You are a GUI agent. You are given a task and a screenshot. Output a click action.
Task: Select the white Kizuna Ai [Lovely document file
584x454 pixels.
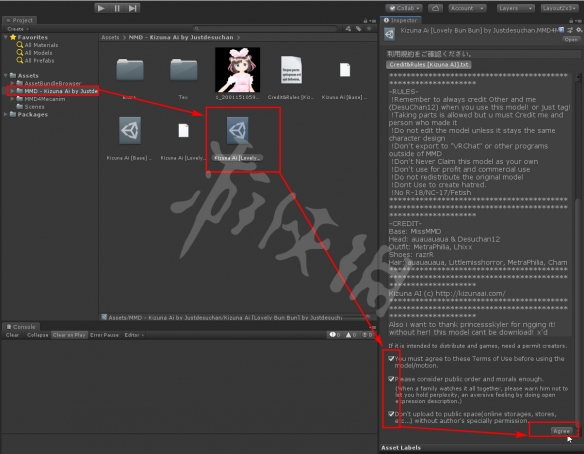point(183,131)
